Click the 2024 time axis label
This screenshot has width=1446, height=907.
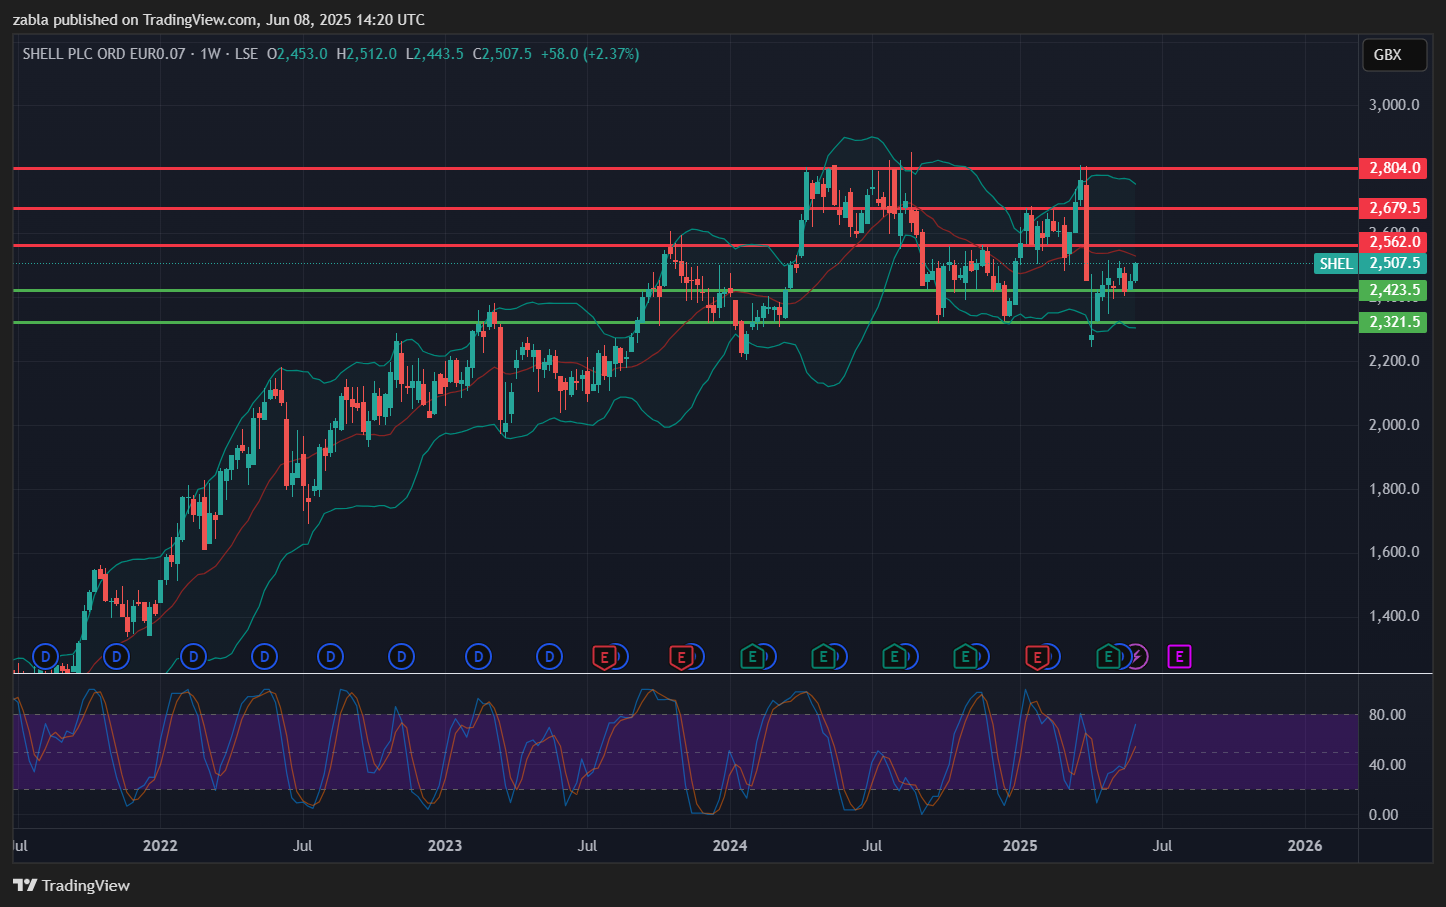tap(730, 846)
